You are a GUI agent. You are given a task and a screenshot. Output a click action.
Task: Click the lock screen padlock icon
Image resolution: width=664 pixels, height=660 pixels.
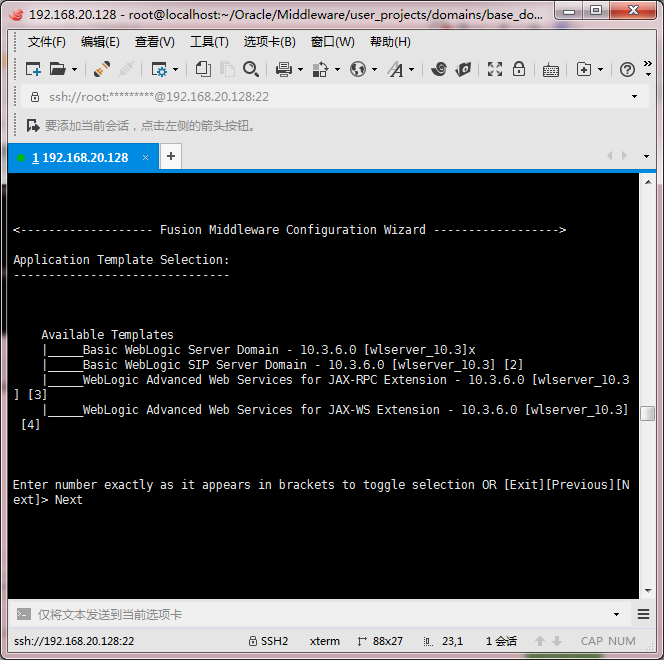[519, 69]
